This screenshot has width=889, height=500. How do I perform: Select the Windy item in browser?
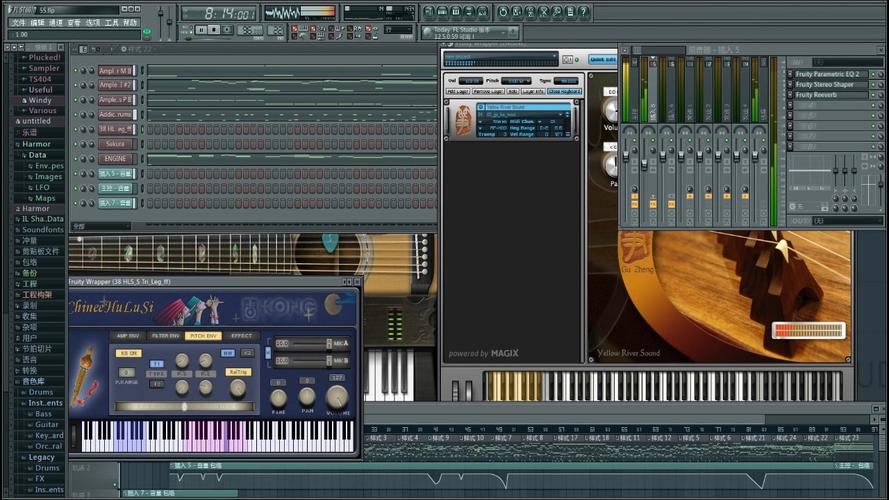click(x=40, y=100)
